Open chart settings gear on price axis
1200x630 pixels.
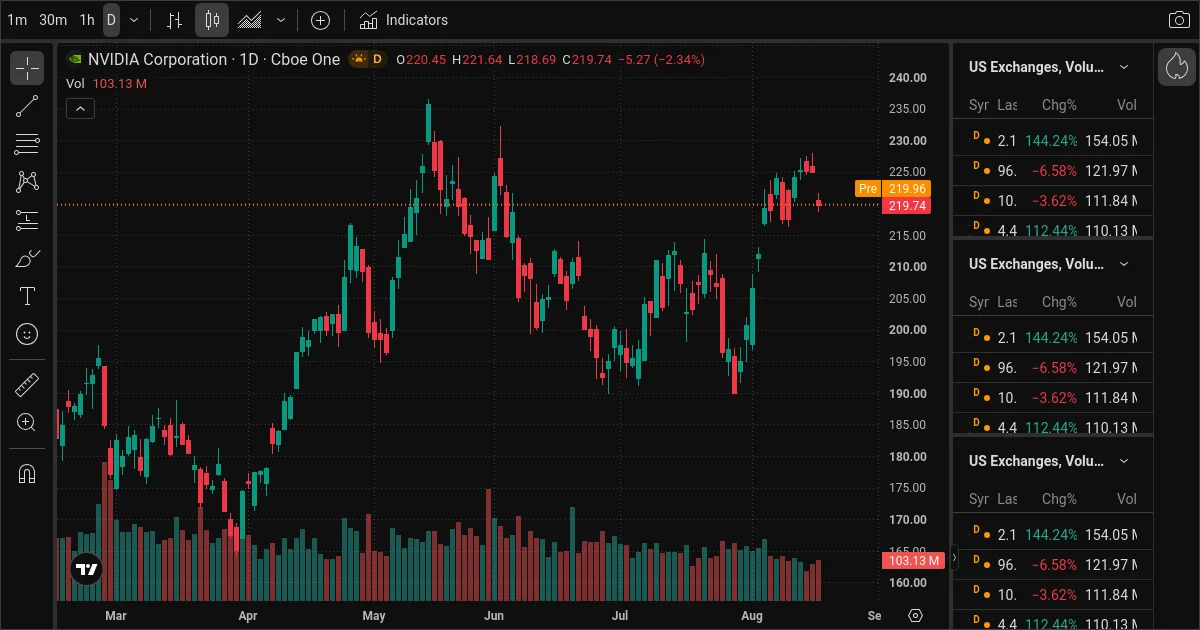[x=915, y=615]
